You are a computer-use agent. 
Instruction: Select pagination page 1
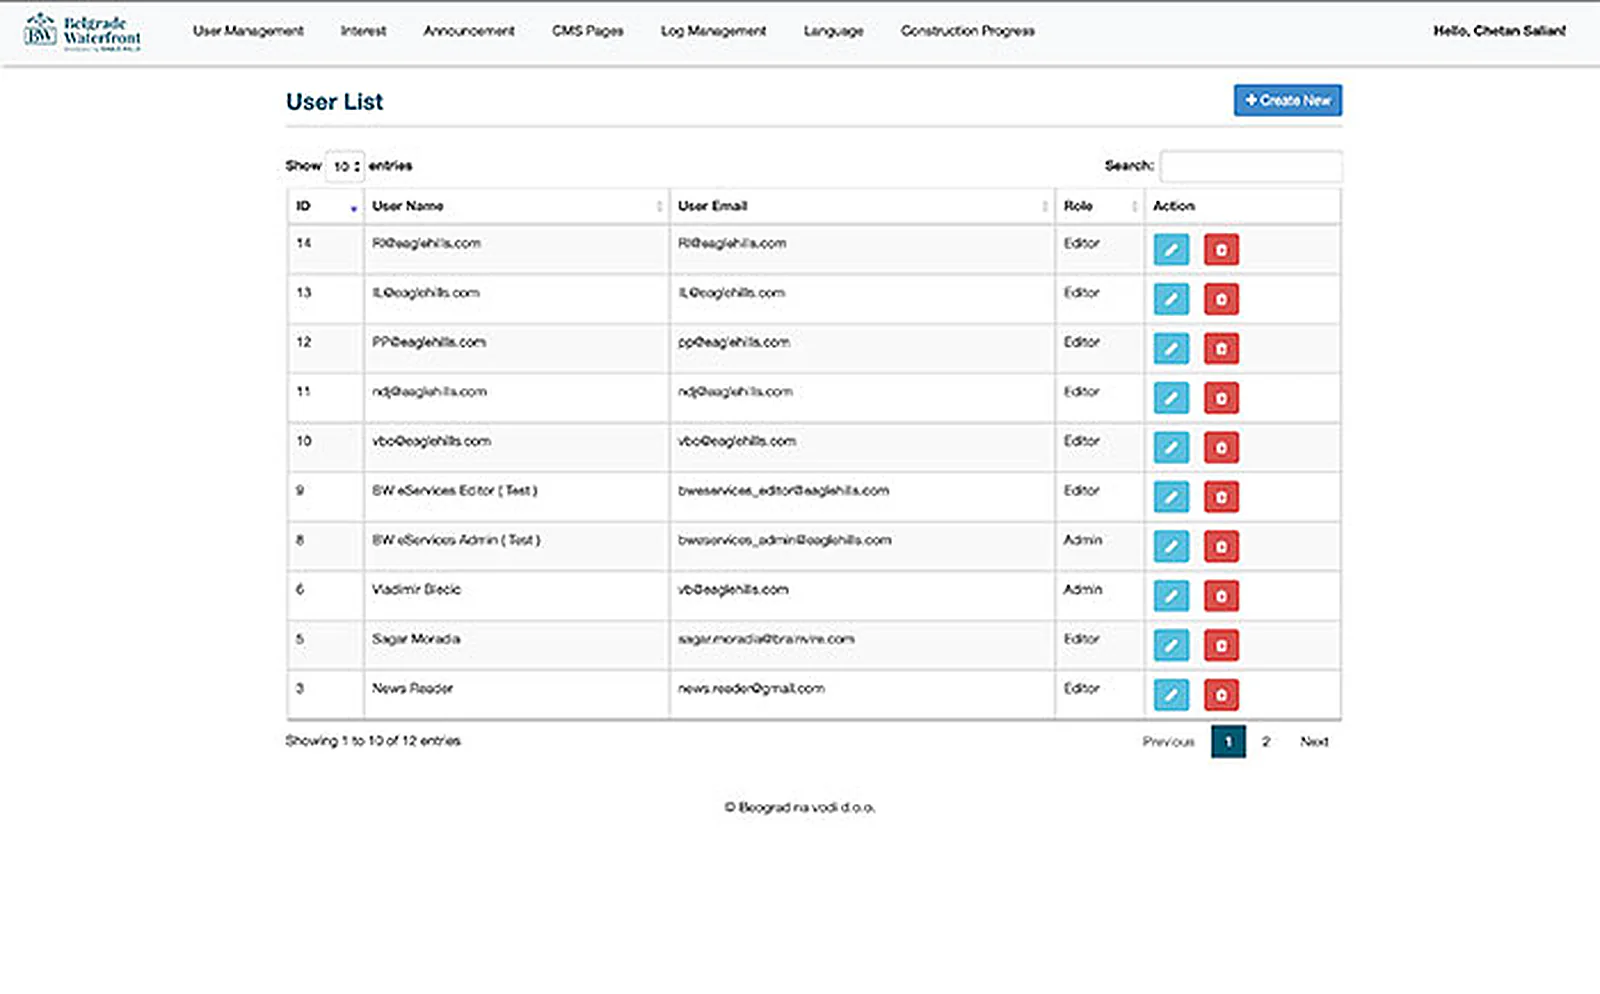(1228, 742)
